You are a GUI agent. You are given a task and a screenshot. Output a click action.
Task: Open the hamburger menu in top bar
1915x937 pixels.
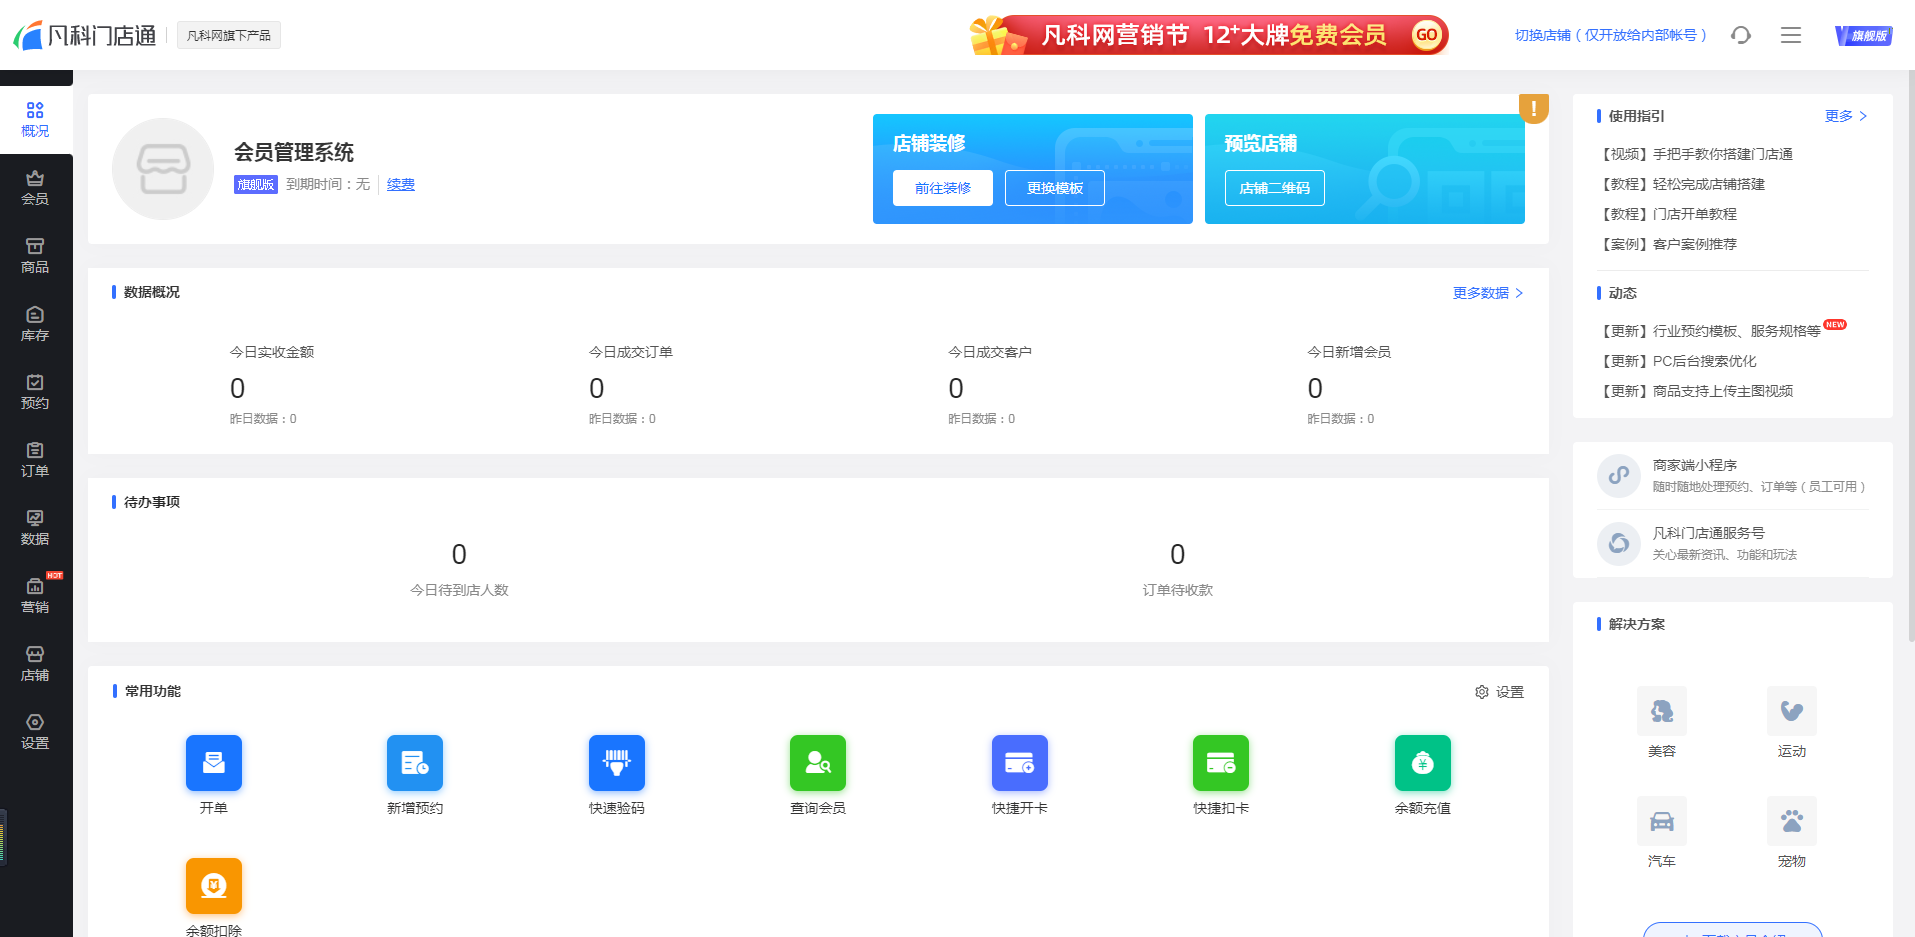tap(1790, 34)
